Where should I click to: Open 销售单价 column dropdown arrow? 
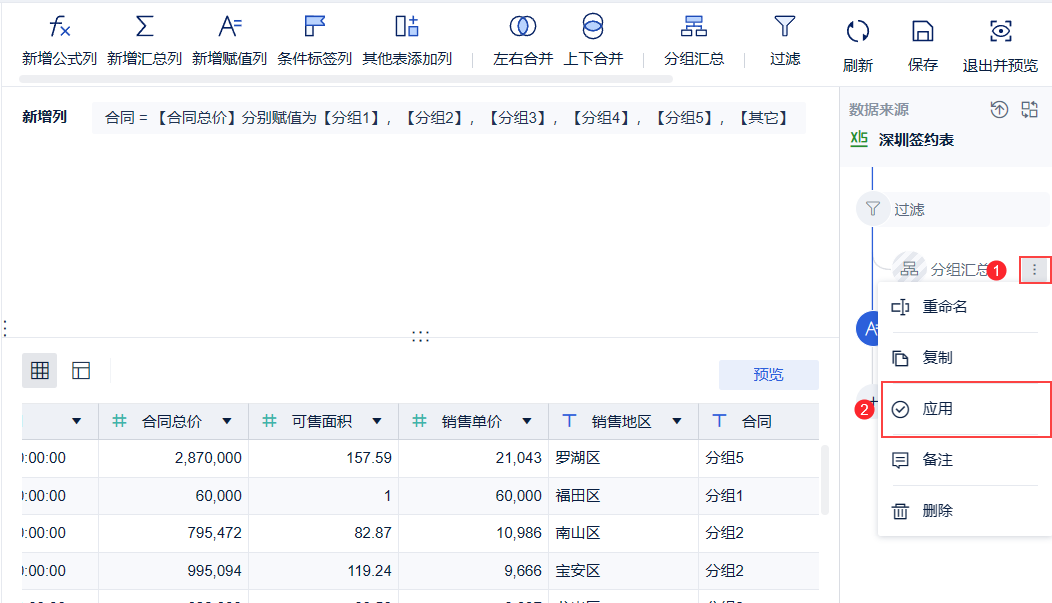pos(527,421)
